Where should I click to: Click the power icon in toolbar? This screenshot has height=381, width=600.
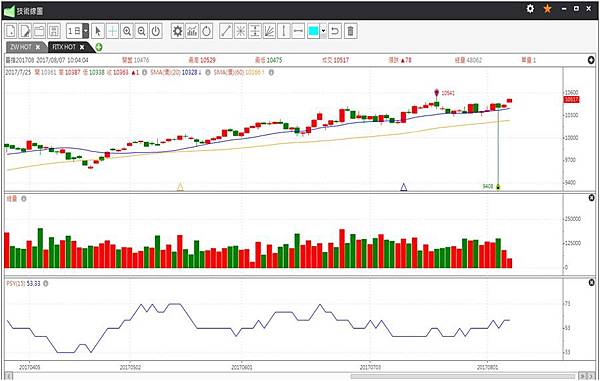click(x=156, y=31)
